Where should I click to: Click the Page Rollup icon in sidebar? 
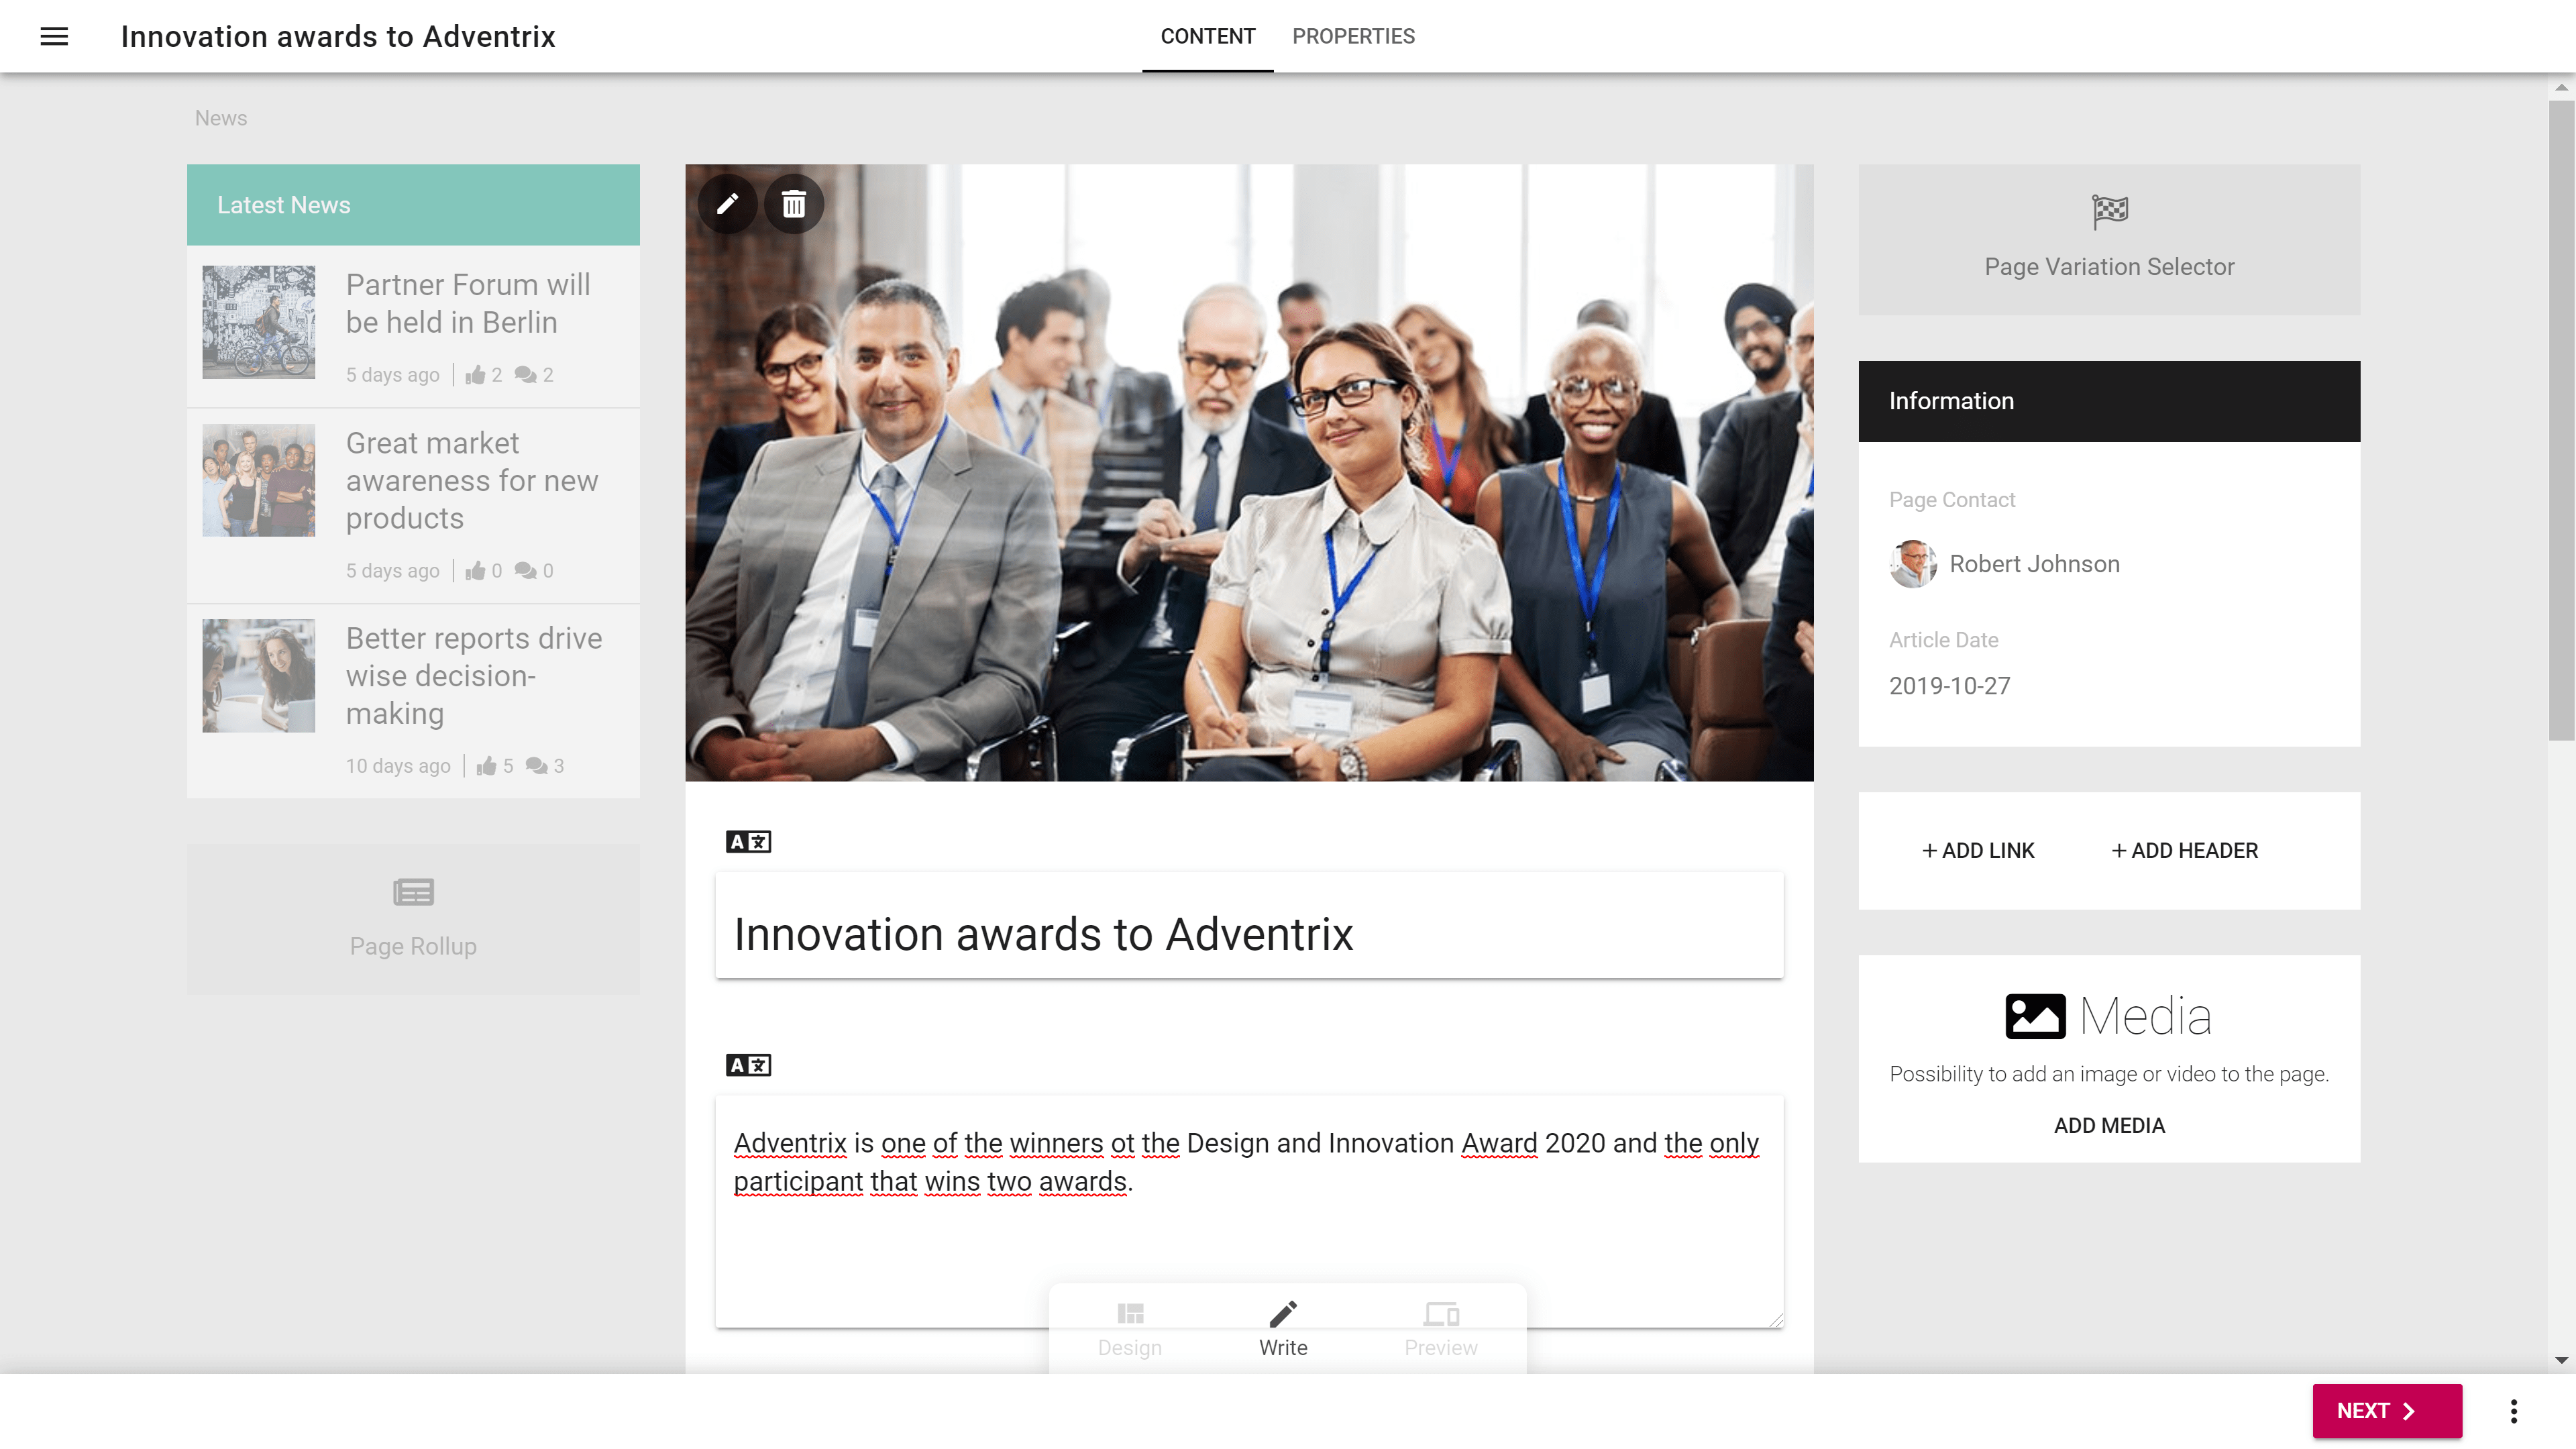coord(413,890)
